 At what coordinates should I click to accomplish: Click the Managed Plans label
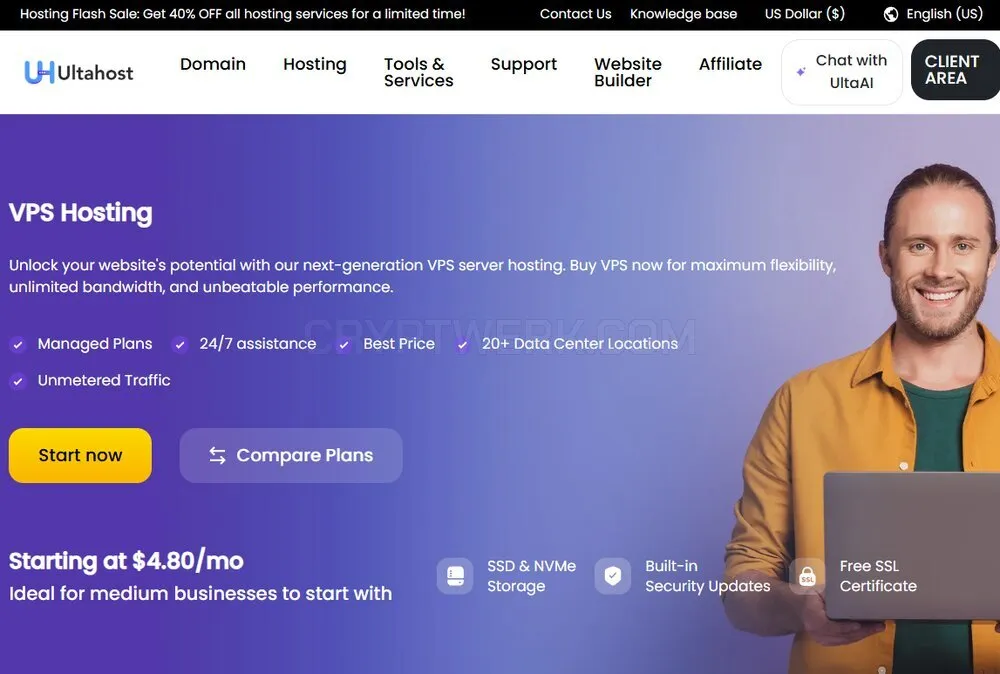coord(95,344)
